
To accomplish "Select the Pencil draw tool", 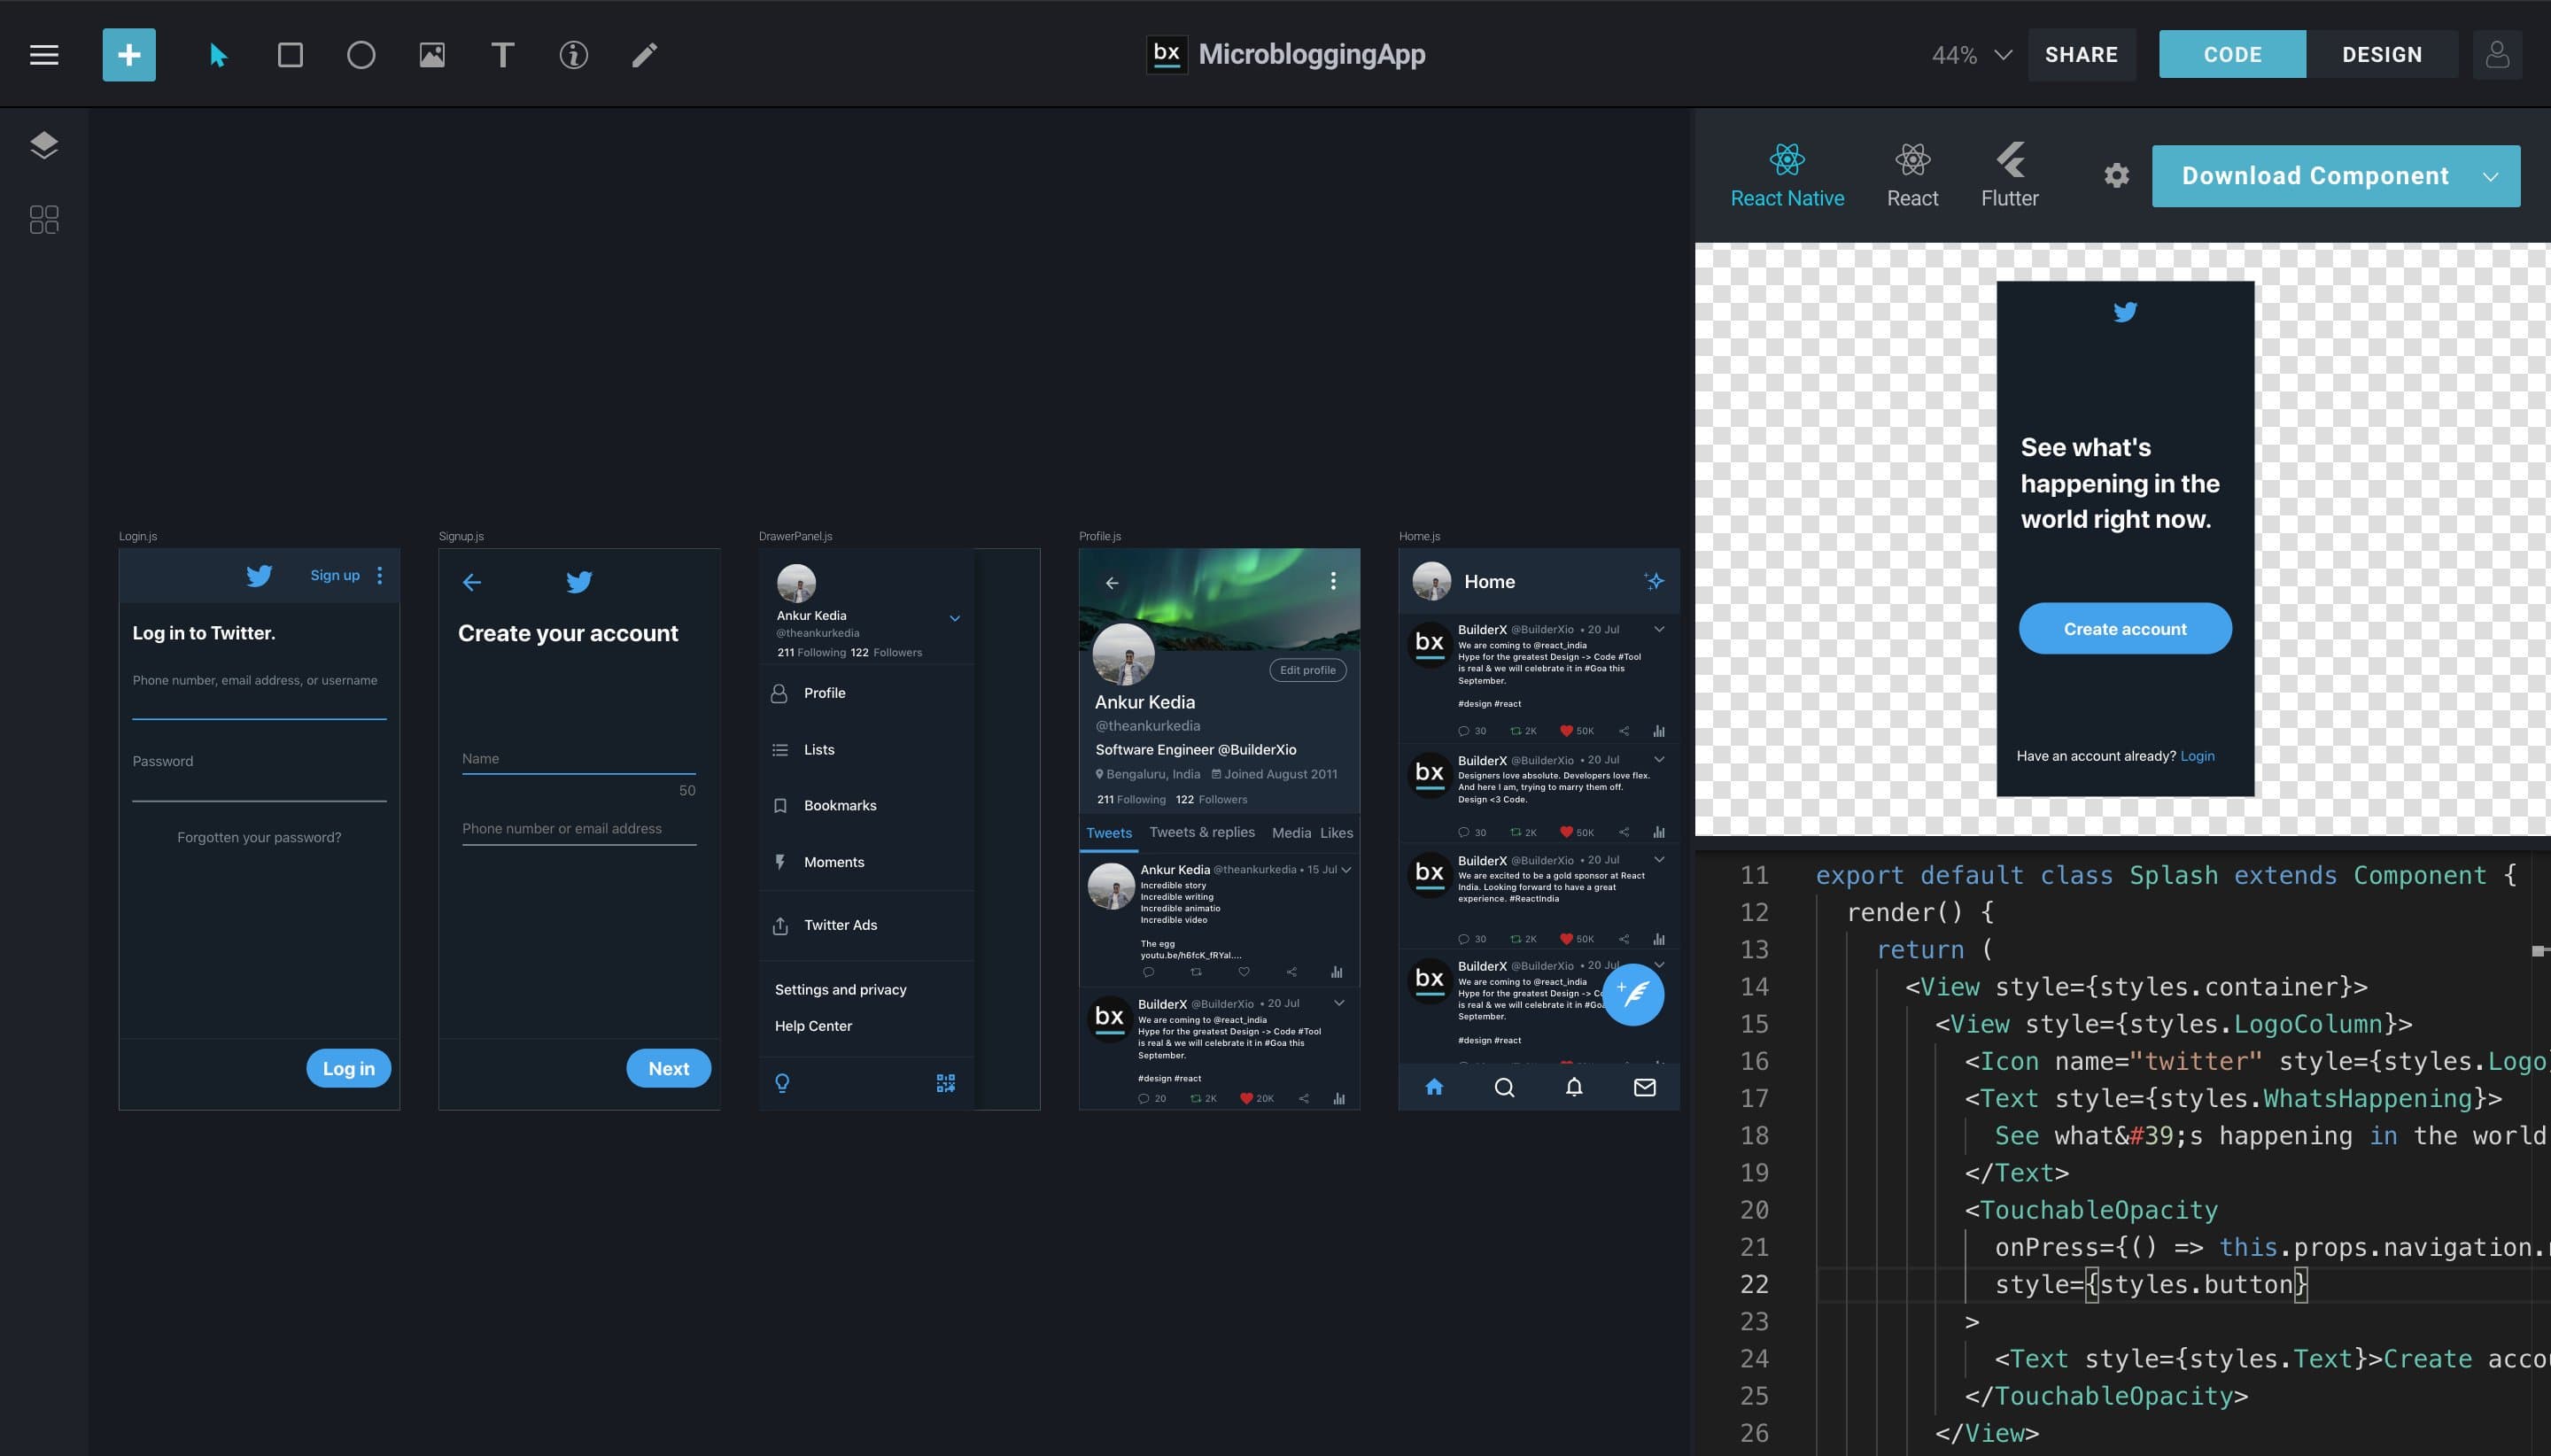I will coord(645,55).
